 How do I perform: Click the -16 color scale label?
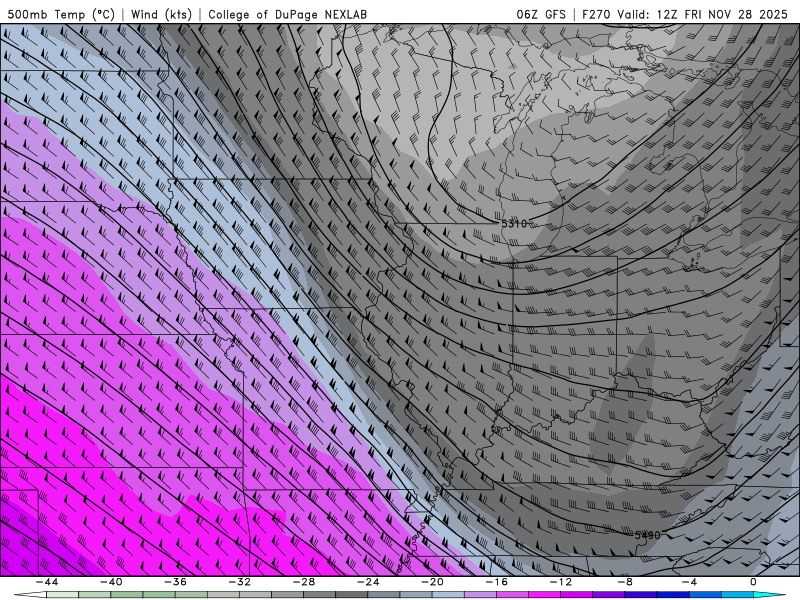tap(496, 582)
